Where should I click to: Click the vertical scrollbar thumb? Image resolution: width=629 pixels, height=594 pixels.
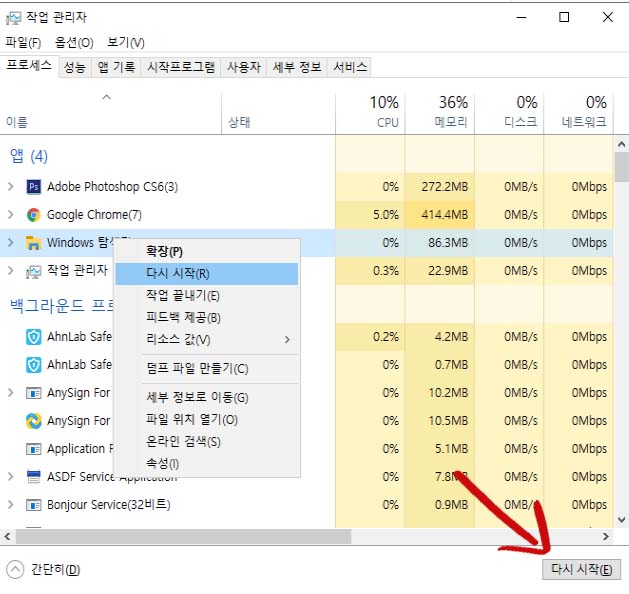click(621, 166)
